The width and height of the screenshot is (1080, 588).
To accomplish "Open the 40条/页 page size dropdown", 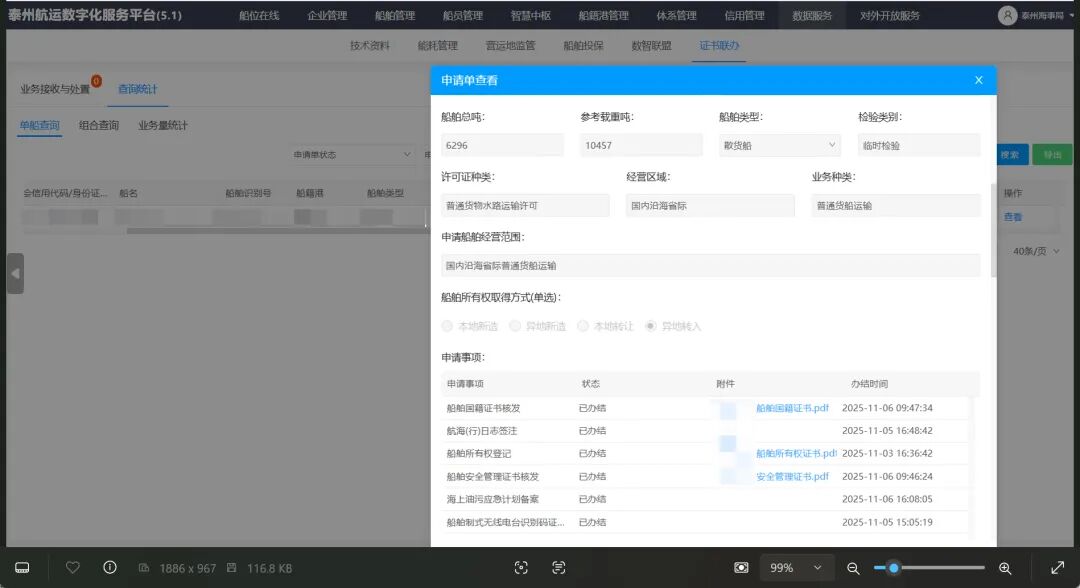I will tap(1036, 251).
